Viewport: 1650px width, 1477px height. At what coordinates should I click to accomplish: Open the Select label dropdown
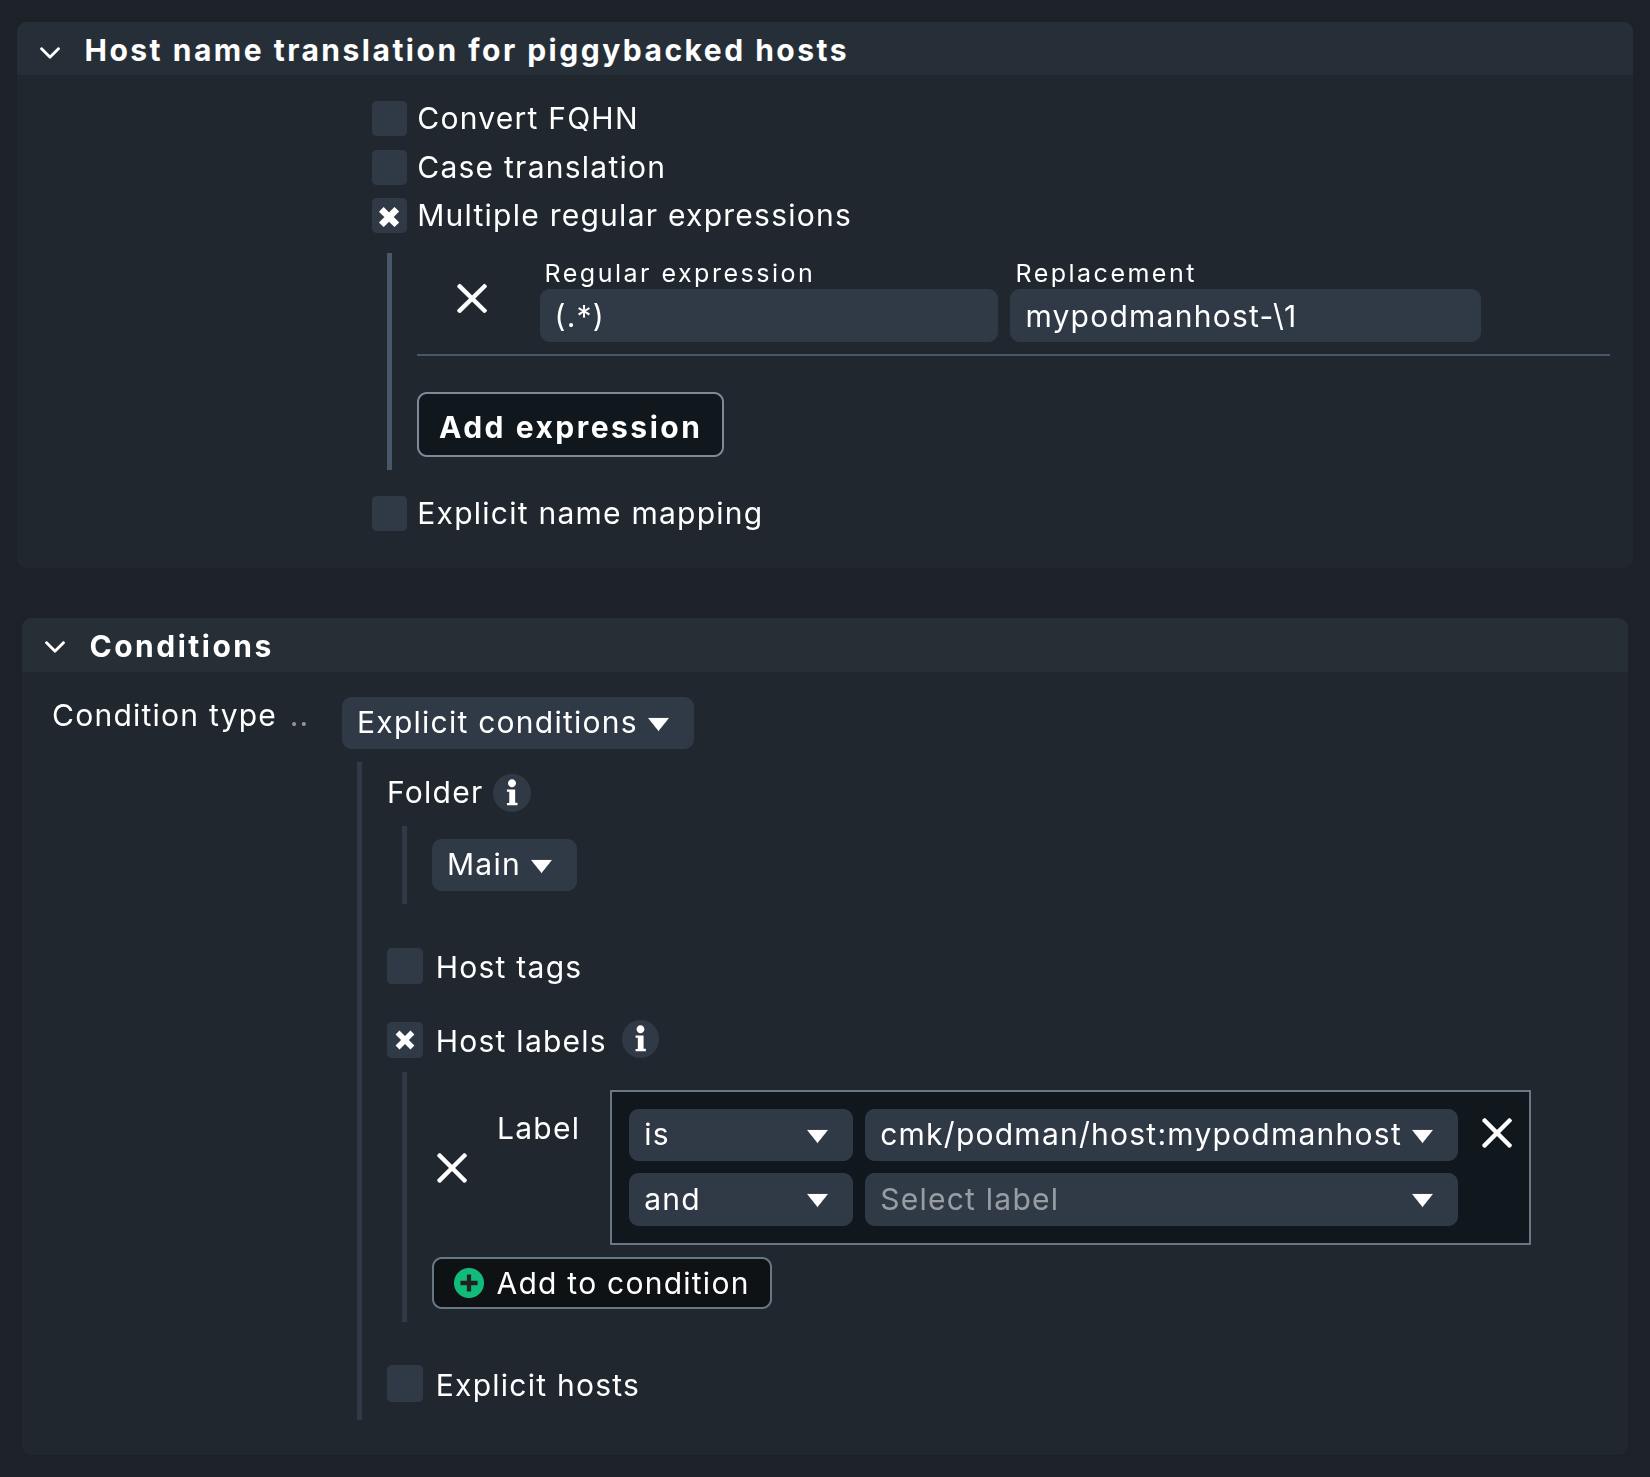click(x=1160, y=1200)
